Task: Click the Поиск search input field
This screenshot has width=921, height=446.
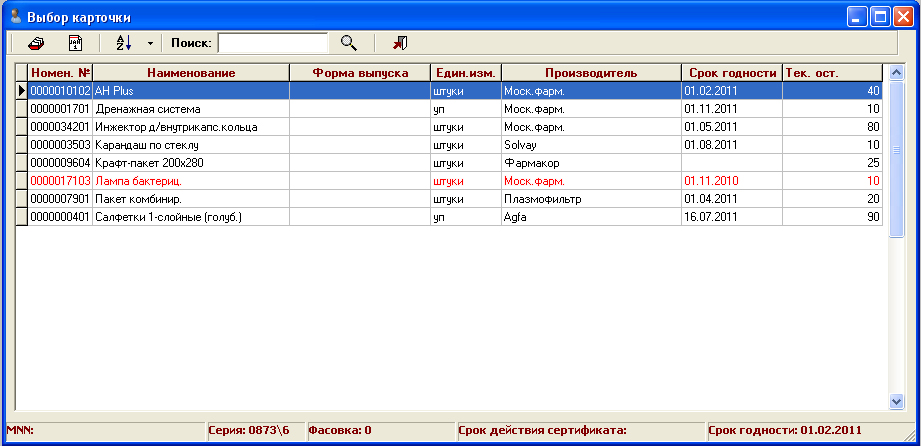Action: point(273,43)
